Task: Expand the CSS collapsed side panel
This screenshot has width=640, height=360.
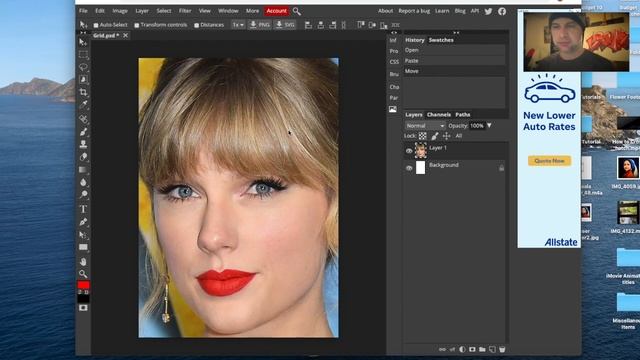Action: (x=394, y=62)
